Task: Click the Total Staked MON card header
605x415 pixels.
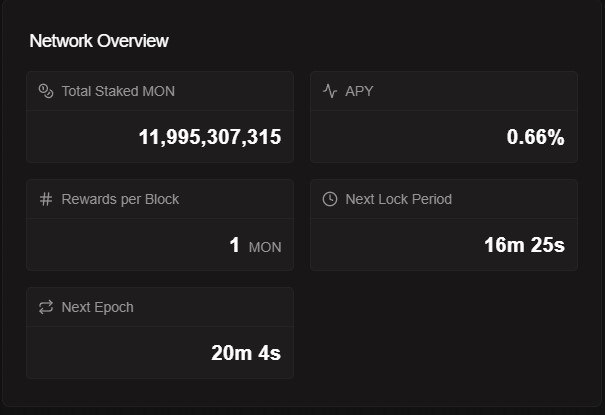Action: click(160, 91)
